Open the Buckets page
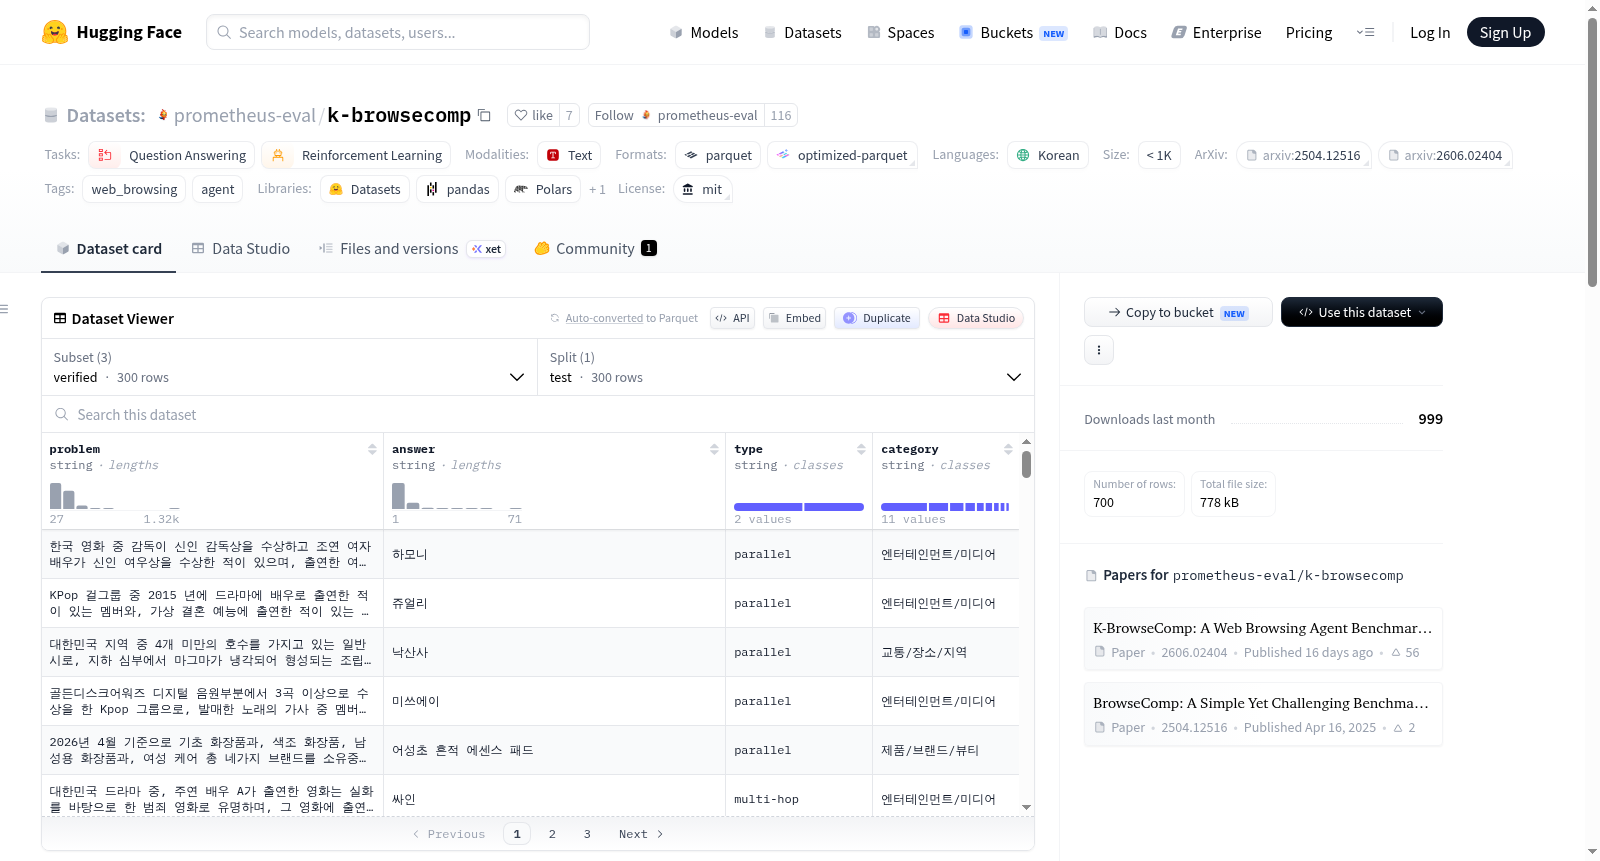Screen dimensions: 1600x861 point(1013,33)
